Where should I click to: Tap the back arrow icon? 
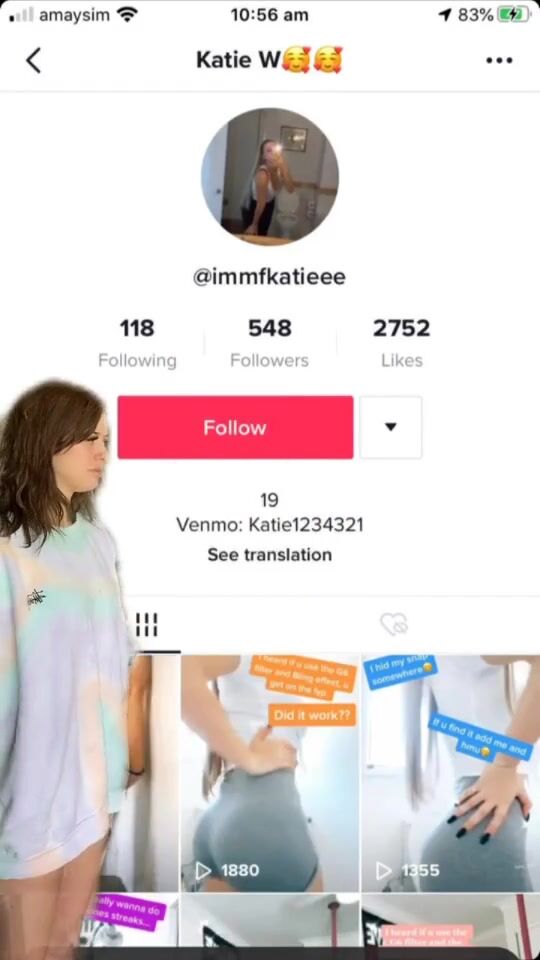(34, 61)
